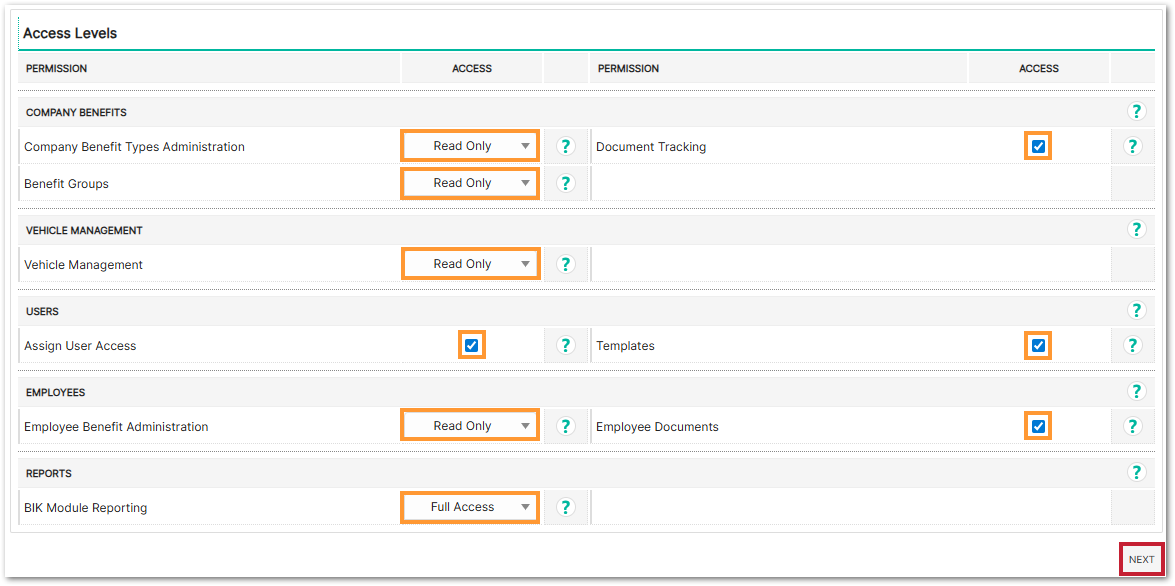Expand the Benefit Groups access dropdown
The image size is (1175, 586).
tap(470, 184)
